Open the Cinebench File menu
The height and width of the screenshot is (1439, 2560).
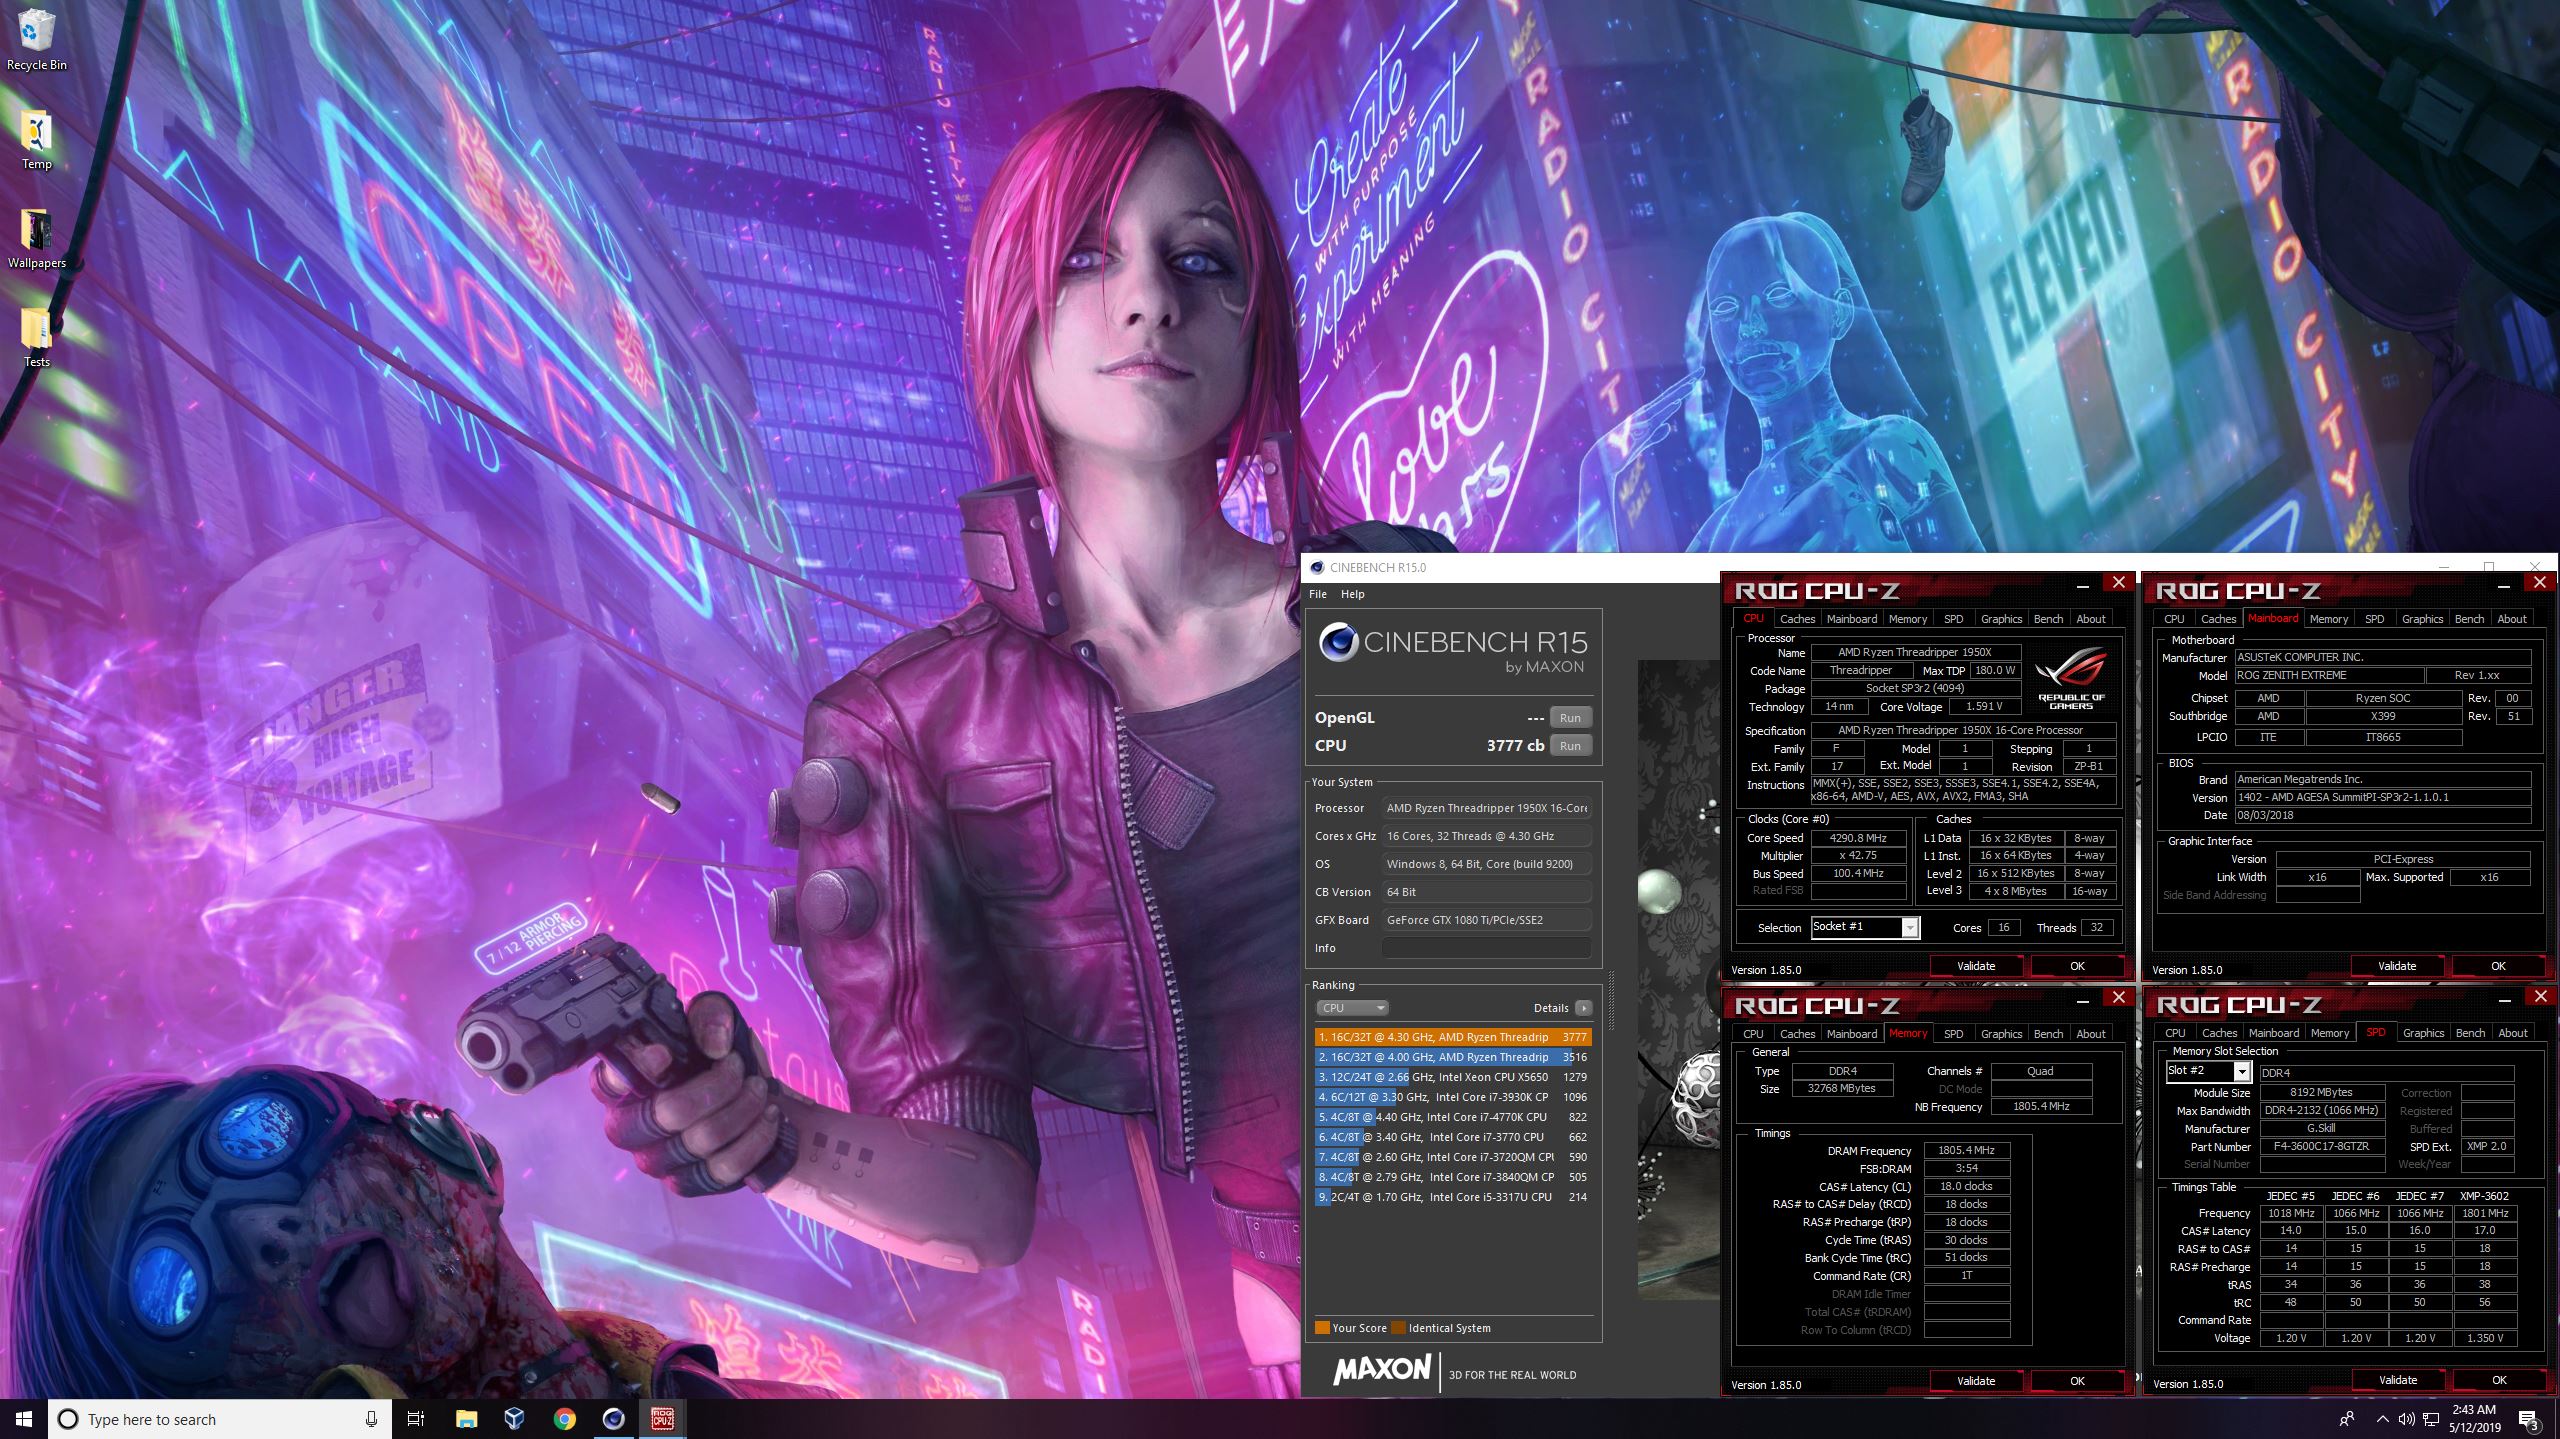(1318, 594)
